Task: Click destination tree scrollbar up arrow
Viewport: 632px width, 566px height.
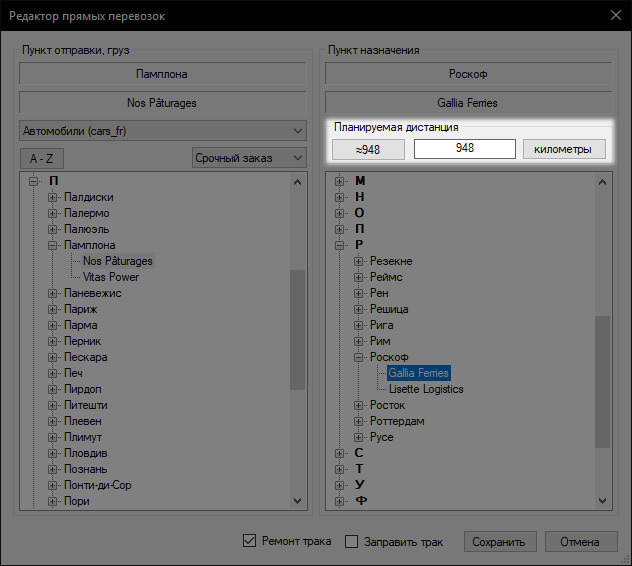Action: (x=603, y=182)
